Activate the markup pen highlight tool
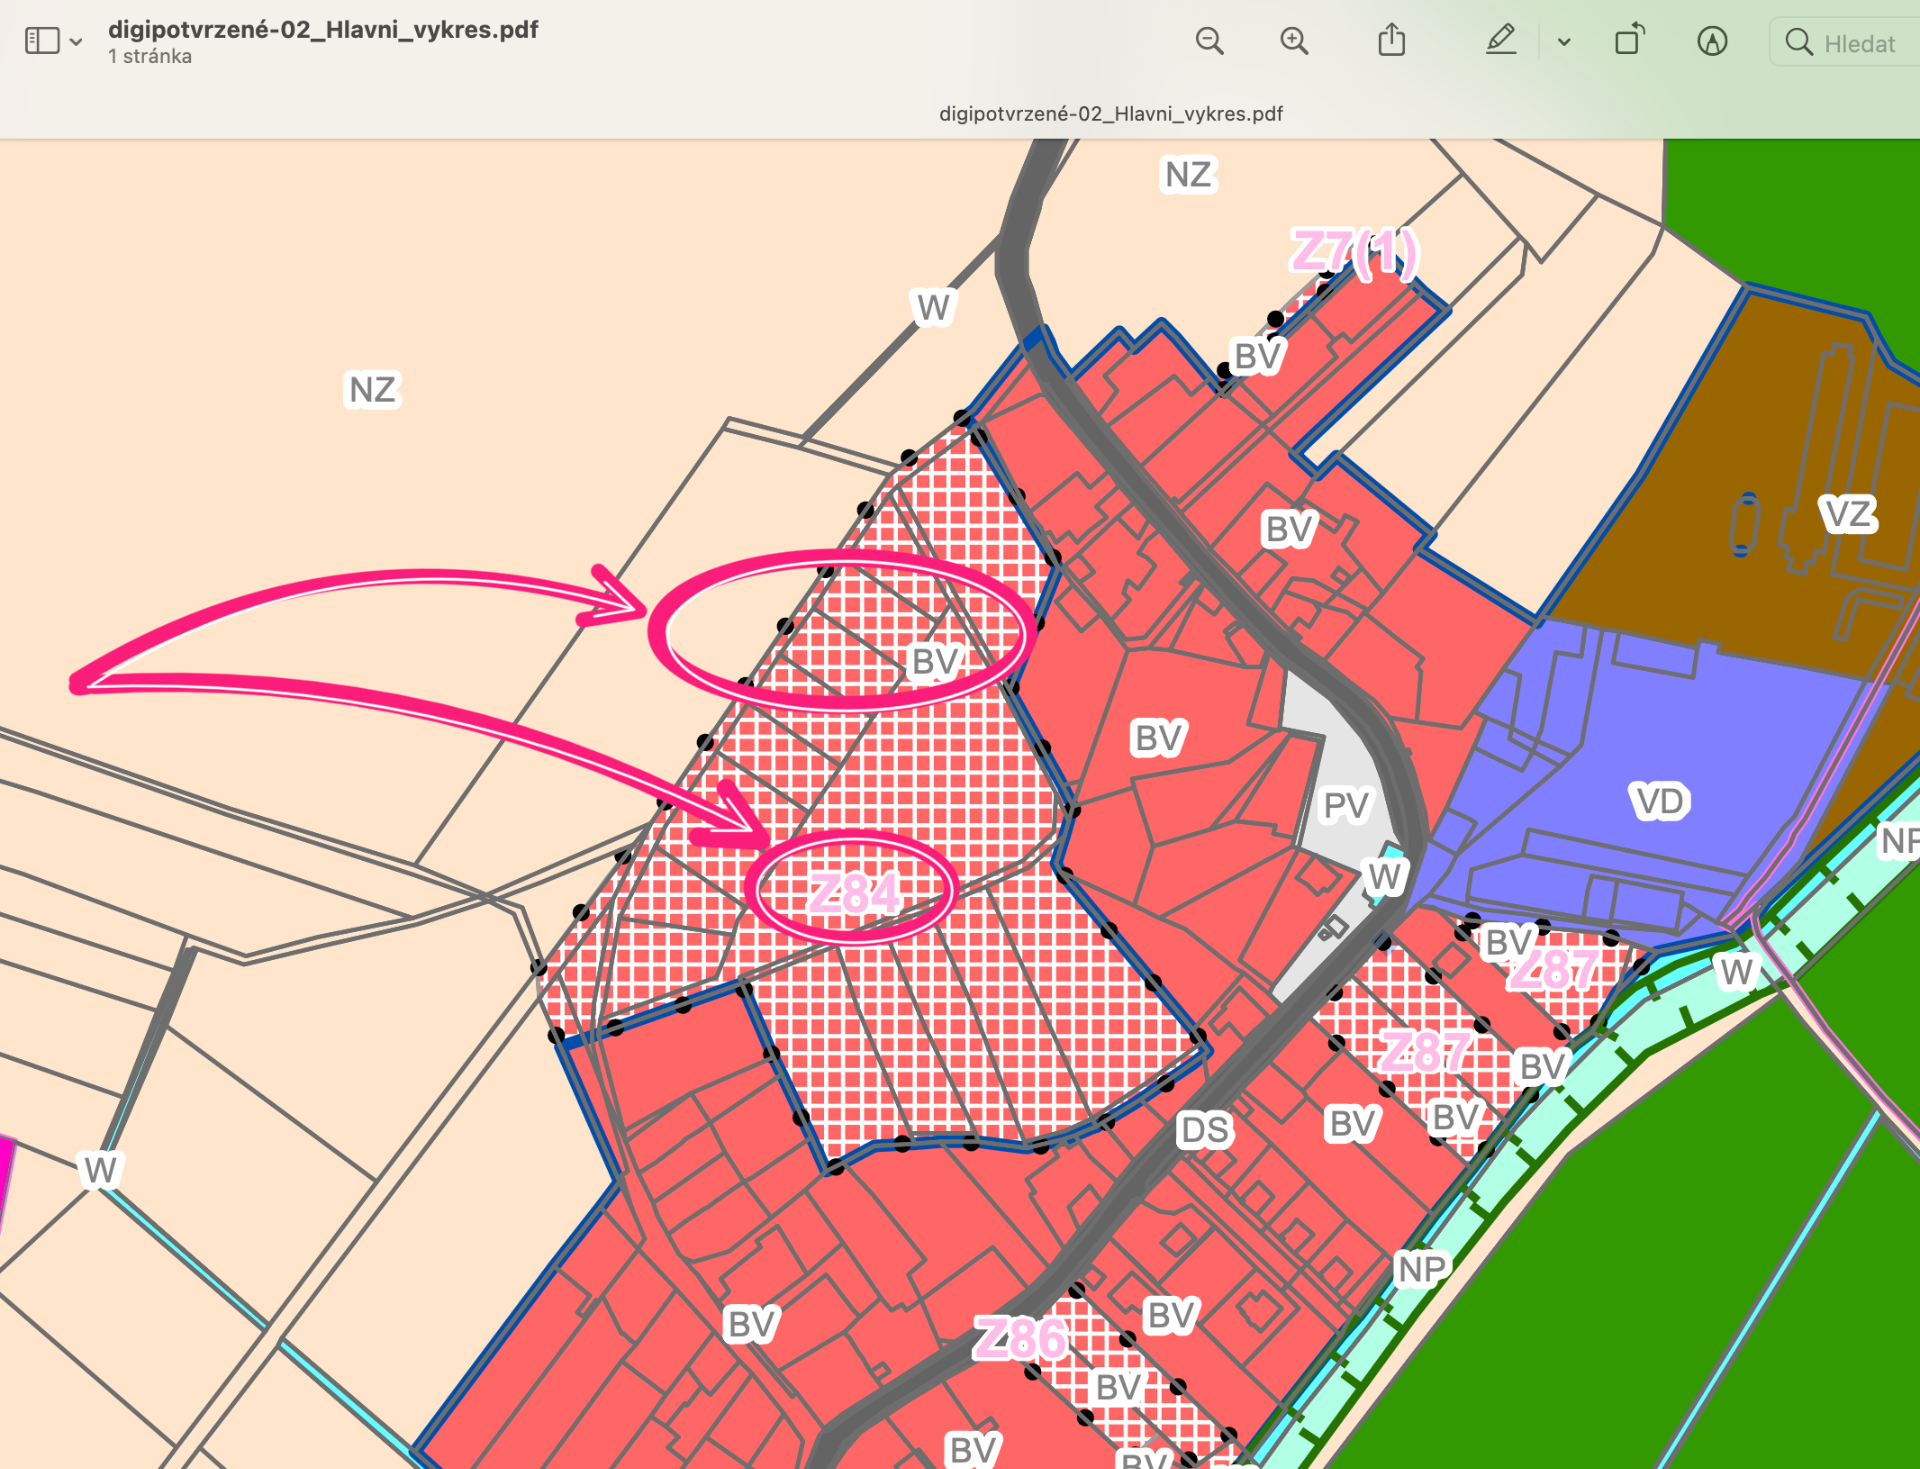Screen dimensions: 1920x1469 [x=1500, y=41]
